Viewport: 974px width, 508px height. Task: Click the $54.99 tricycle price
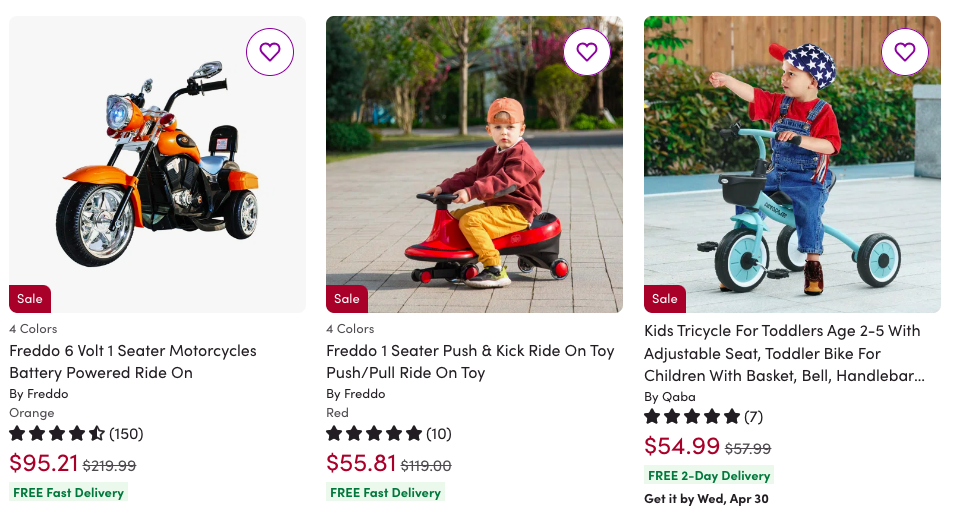[682, 446]
